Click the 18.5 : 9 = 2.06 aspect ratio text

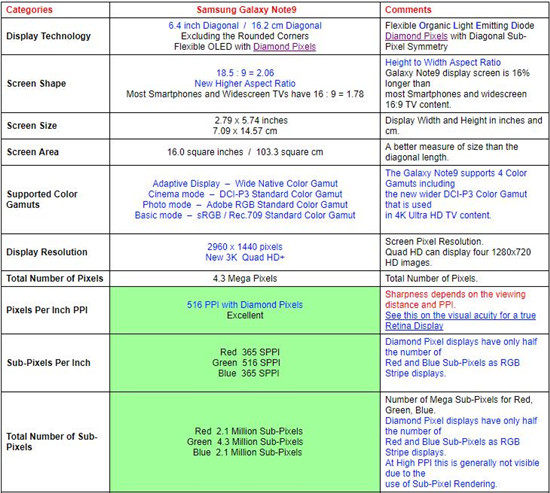245,73
